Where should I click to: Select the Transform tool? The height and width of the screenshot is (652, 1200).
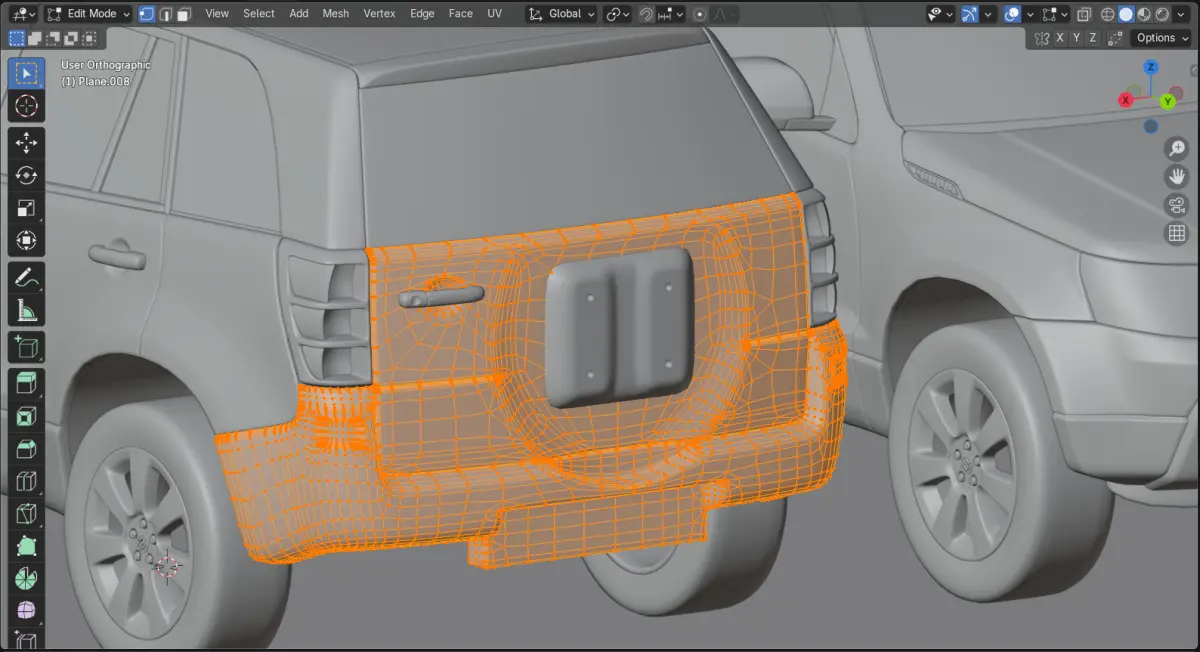[x=27, y=241]
